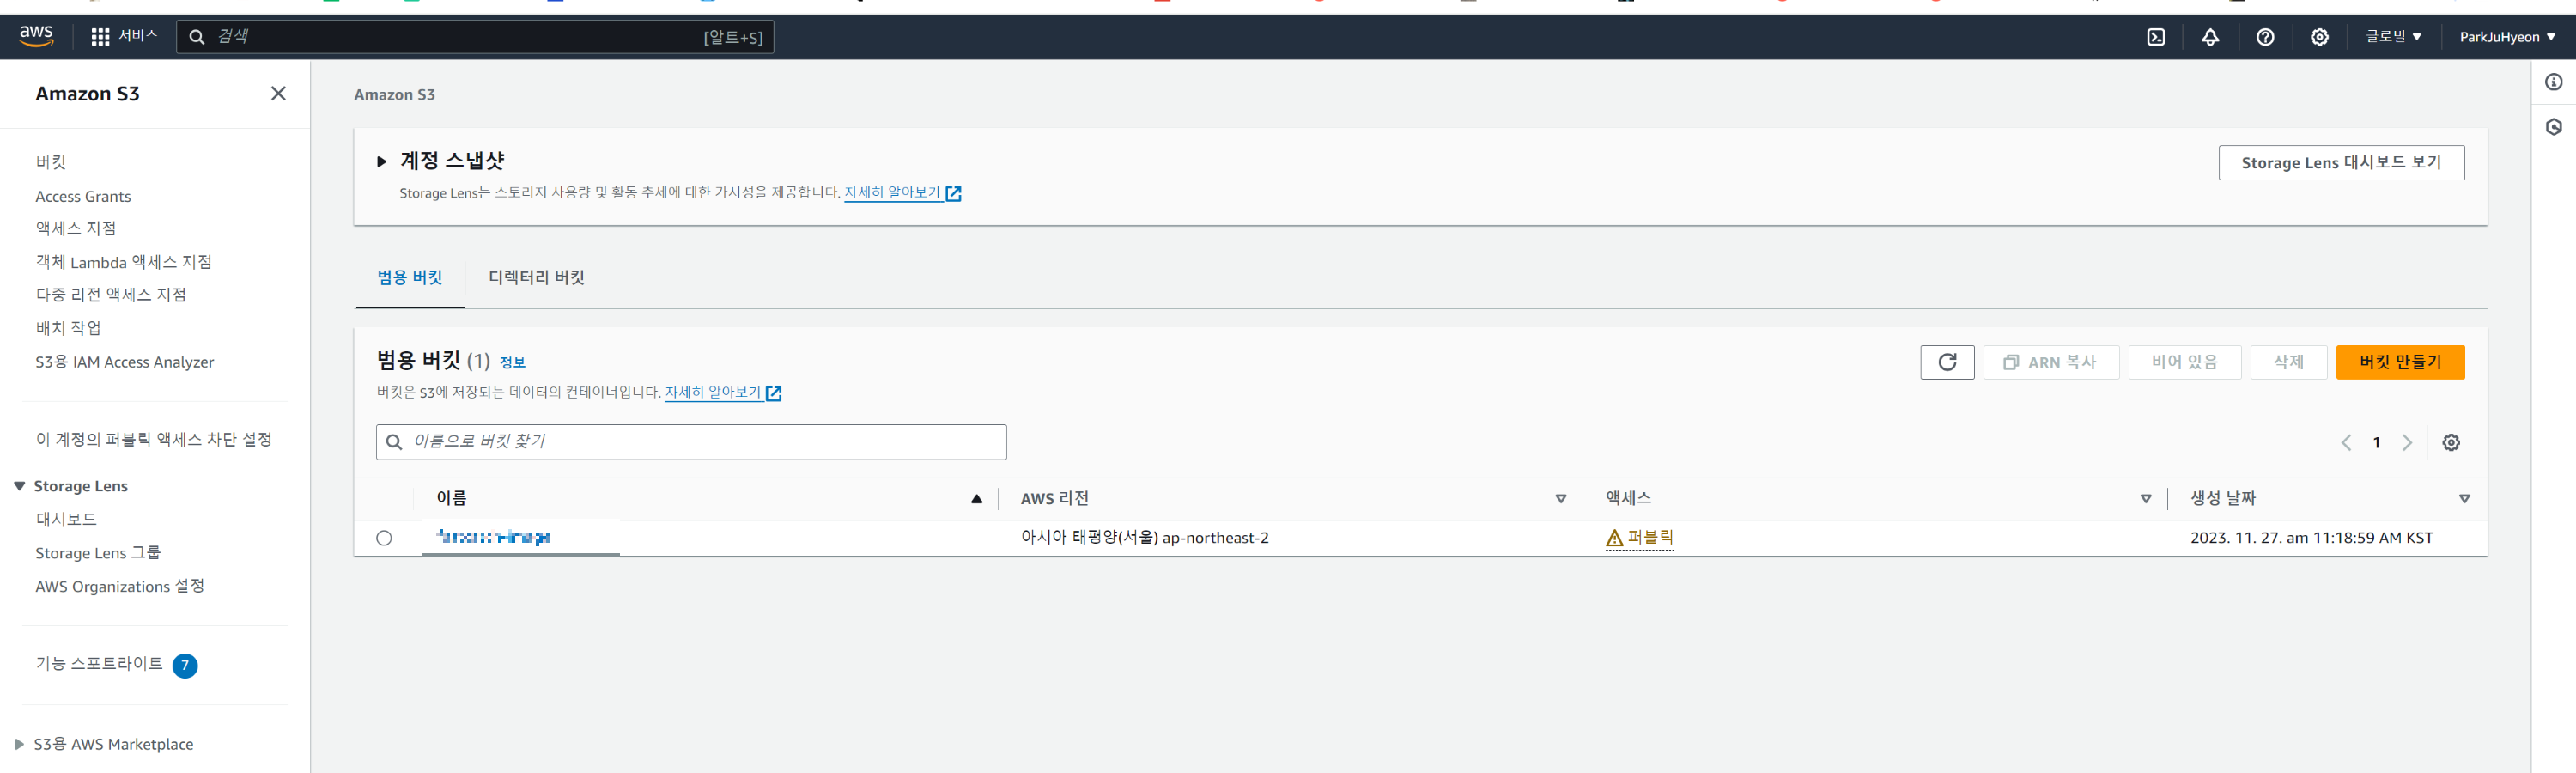Screen dimensions: 2576x773
Task: Open 다중 리전 액세스 지점 in sidebar
Action: coord(111,295)
